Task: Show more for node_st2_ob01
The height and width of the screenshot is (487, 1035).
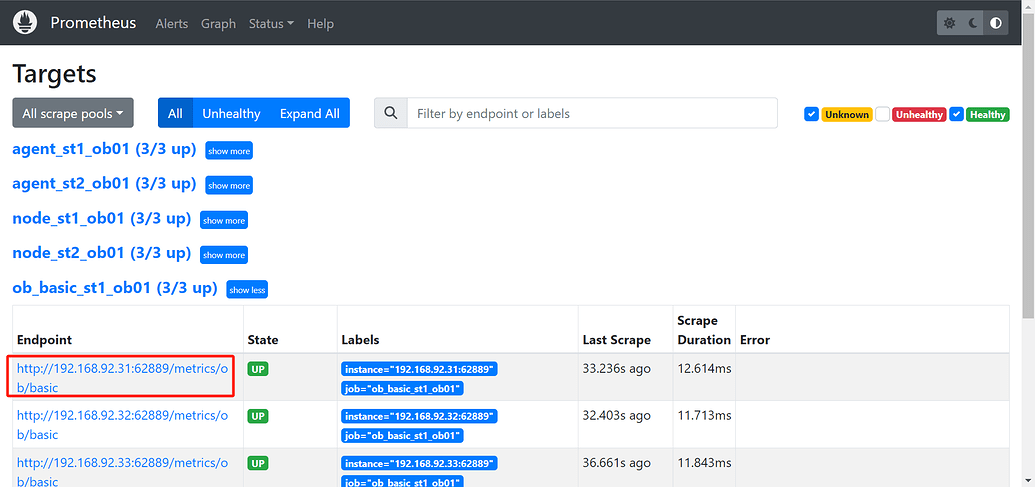Action: (x=224, y=255)
